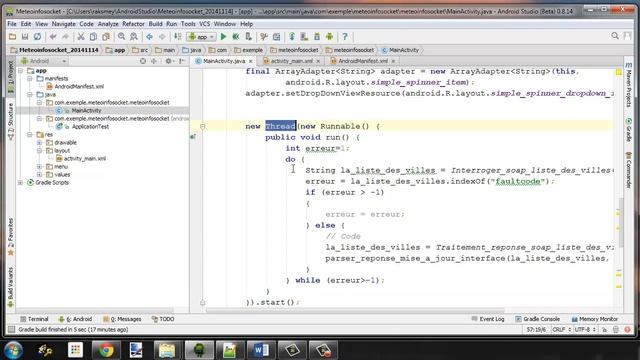This screenshot has width=640, height=360.
Task: Toggle the Build Variants side panel
Action: 11,288
